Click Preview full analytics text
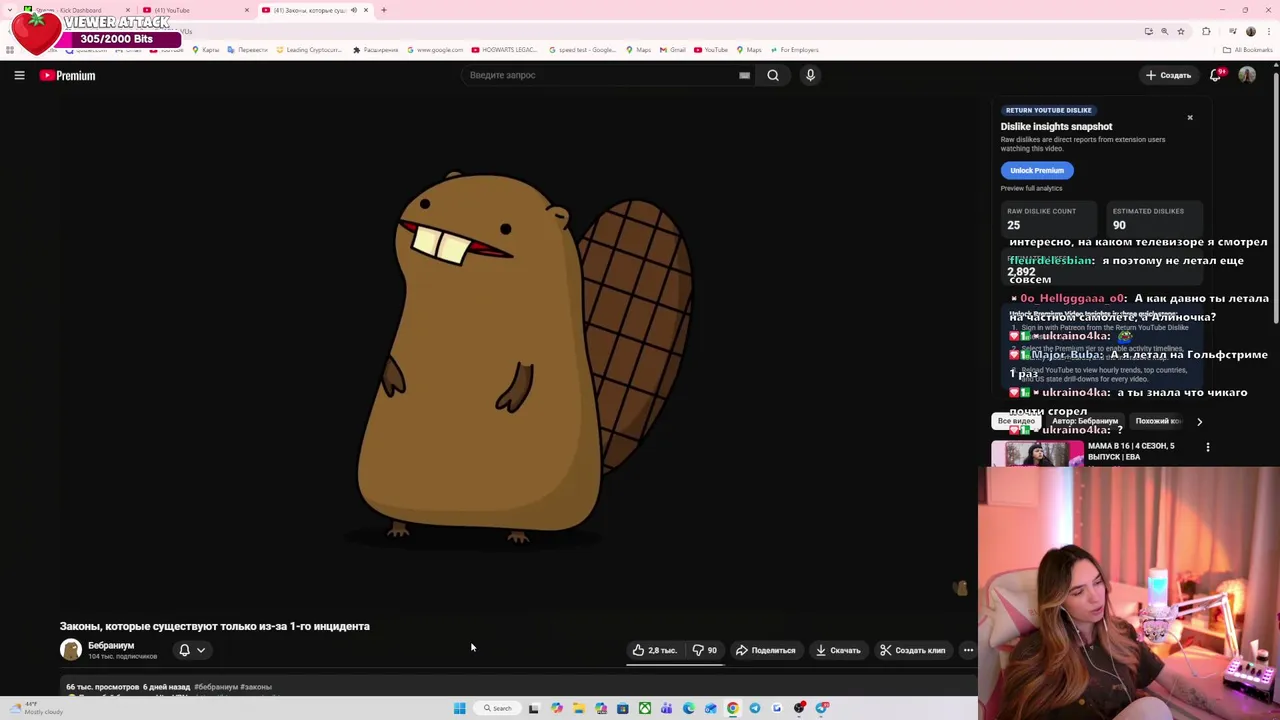Screen dimensions: 1280x720 [x=1031, y=188]
